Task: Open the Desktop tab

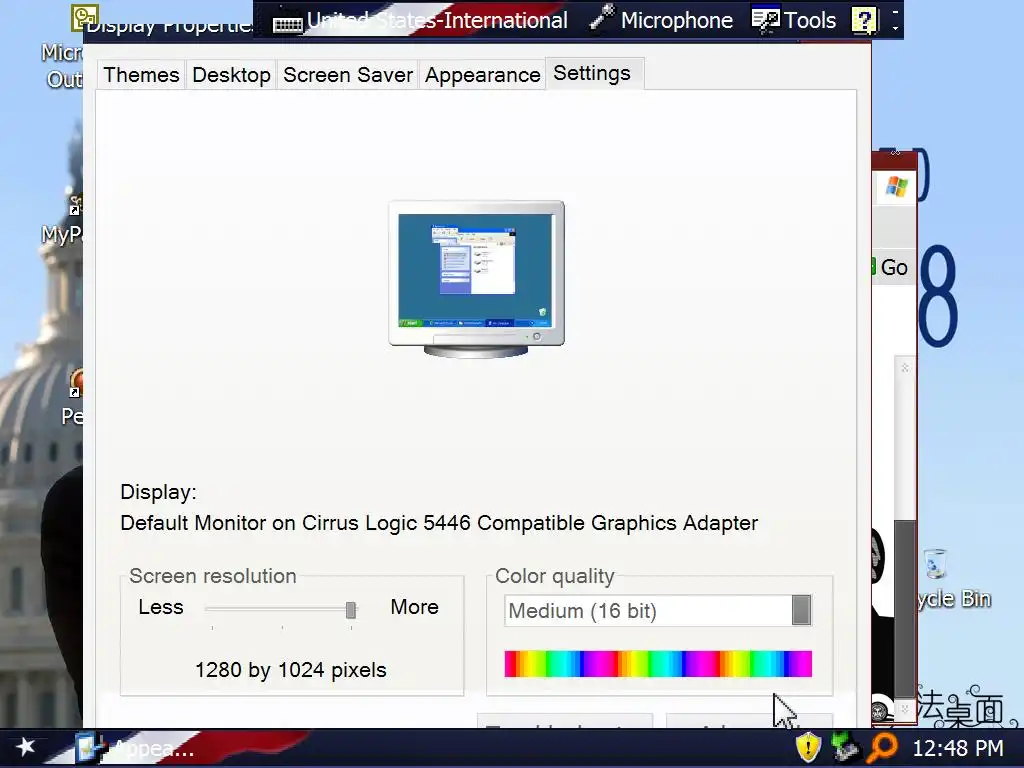Action: click(x=231, y=75)
